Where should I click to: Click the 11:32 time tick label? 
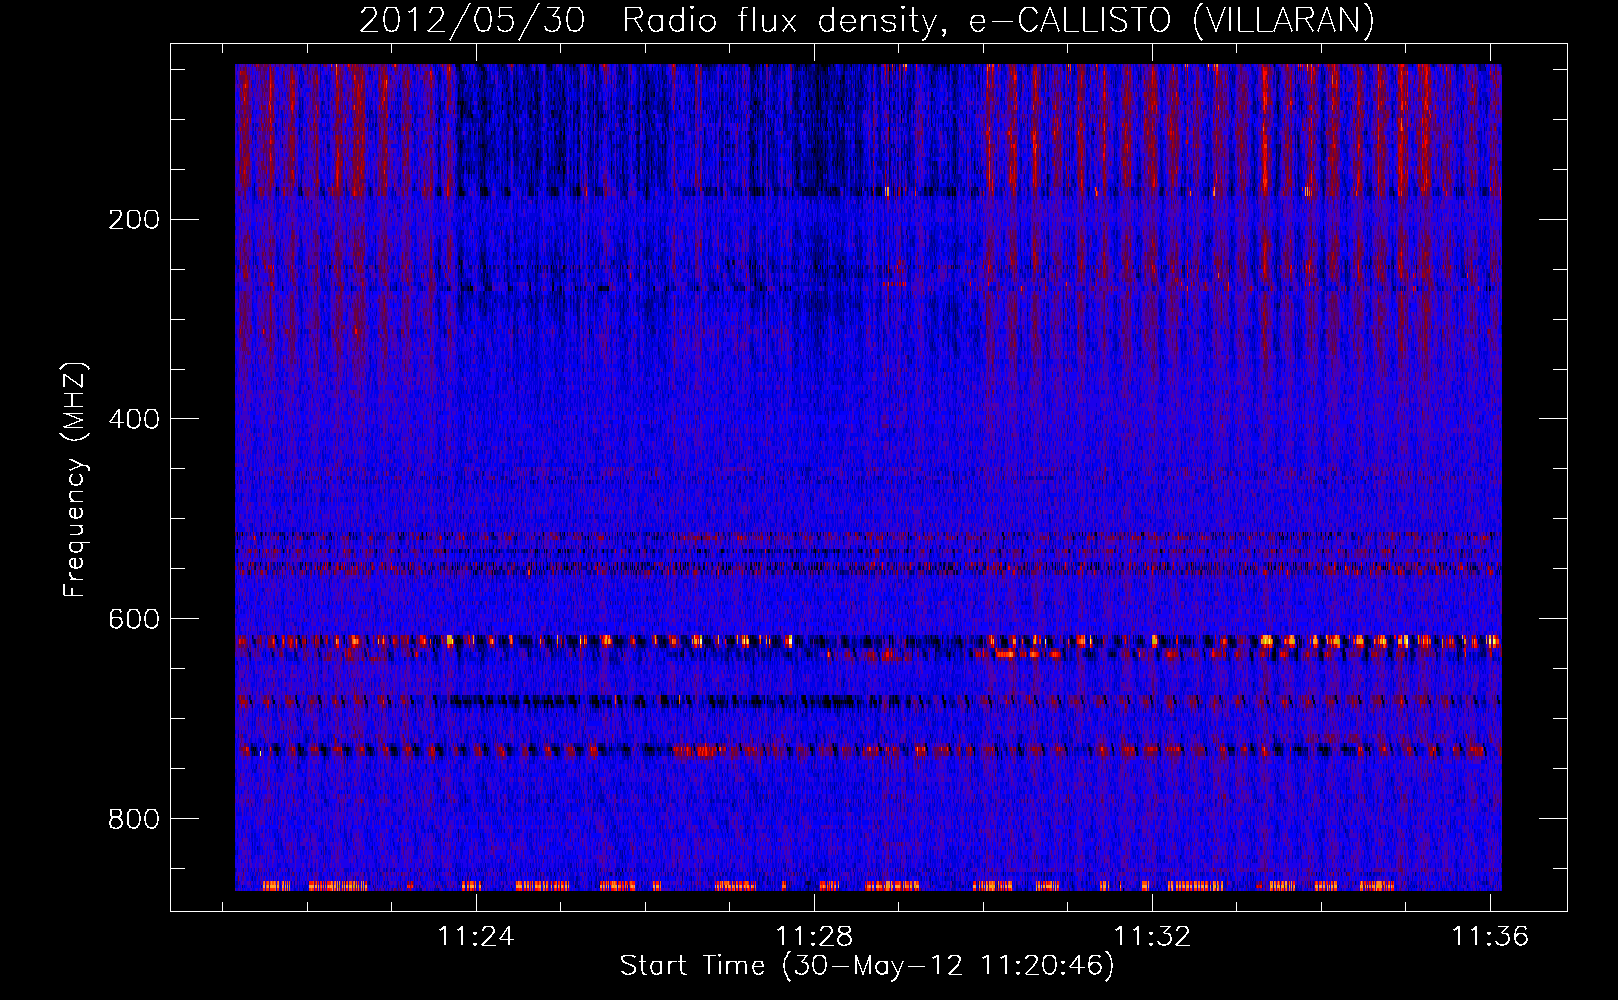1153,936
